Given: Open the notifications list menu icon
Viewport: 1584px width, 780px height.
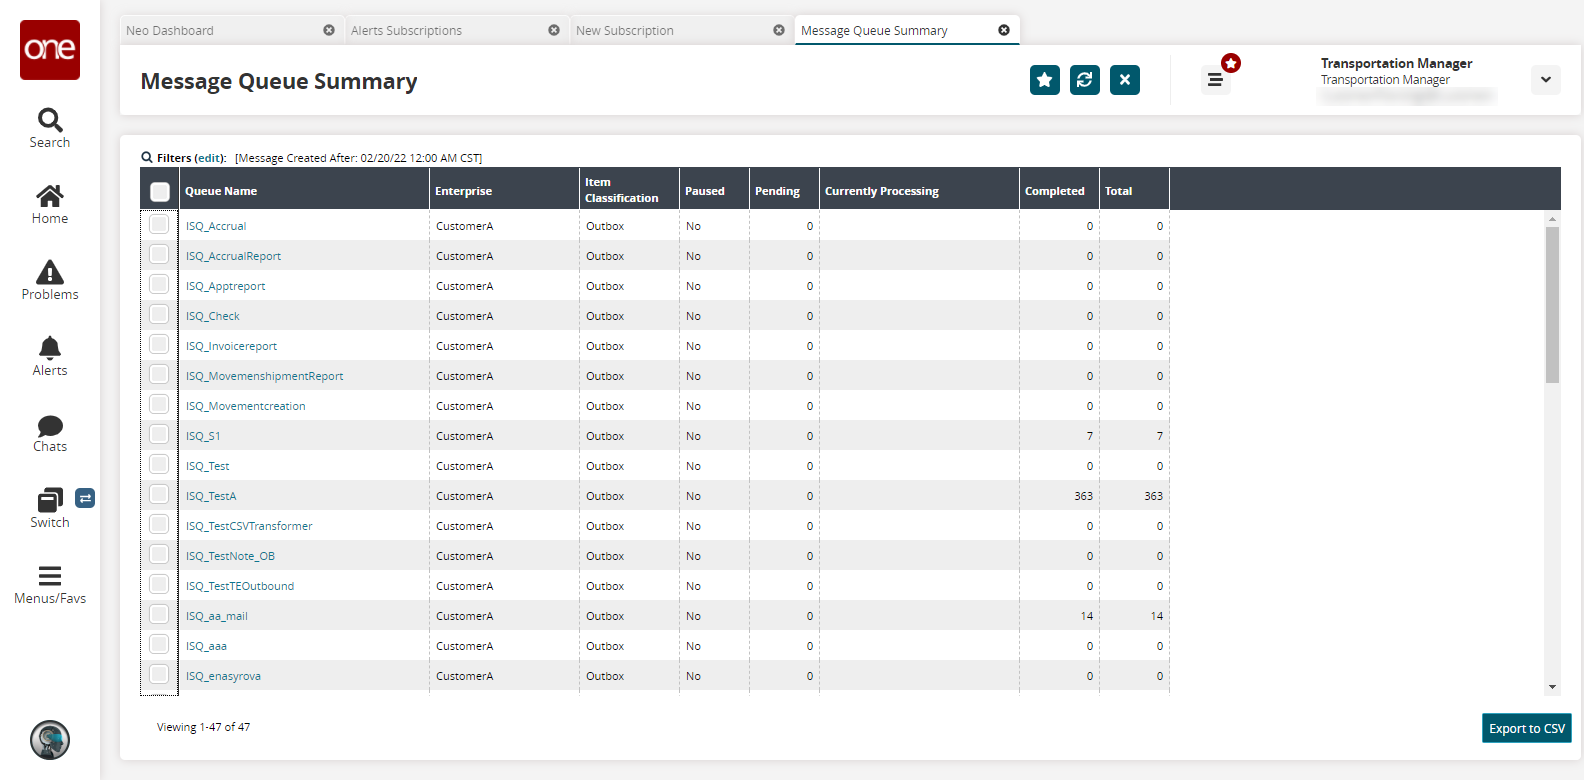Looking at the screenshot, I should point(1215,80).
